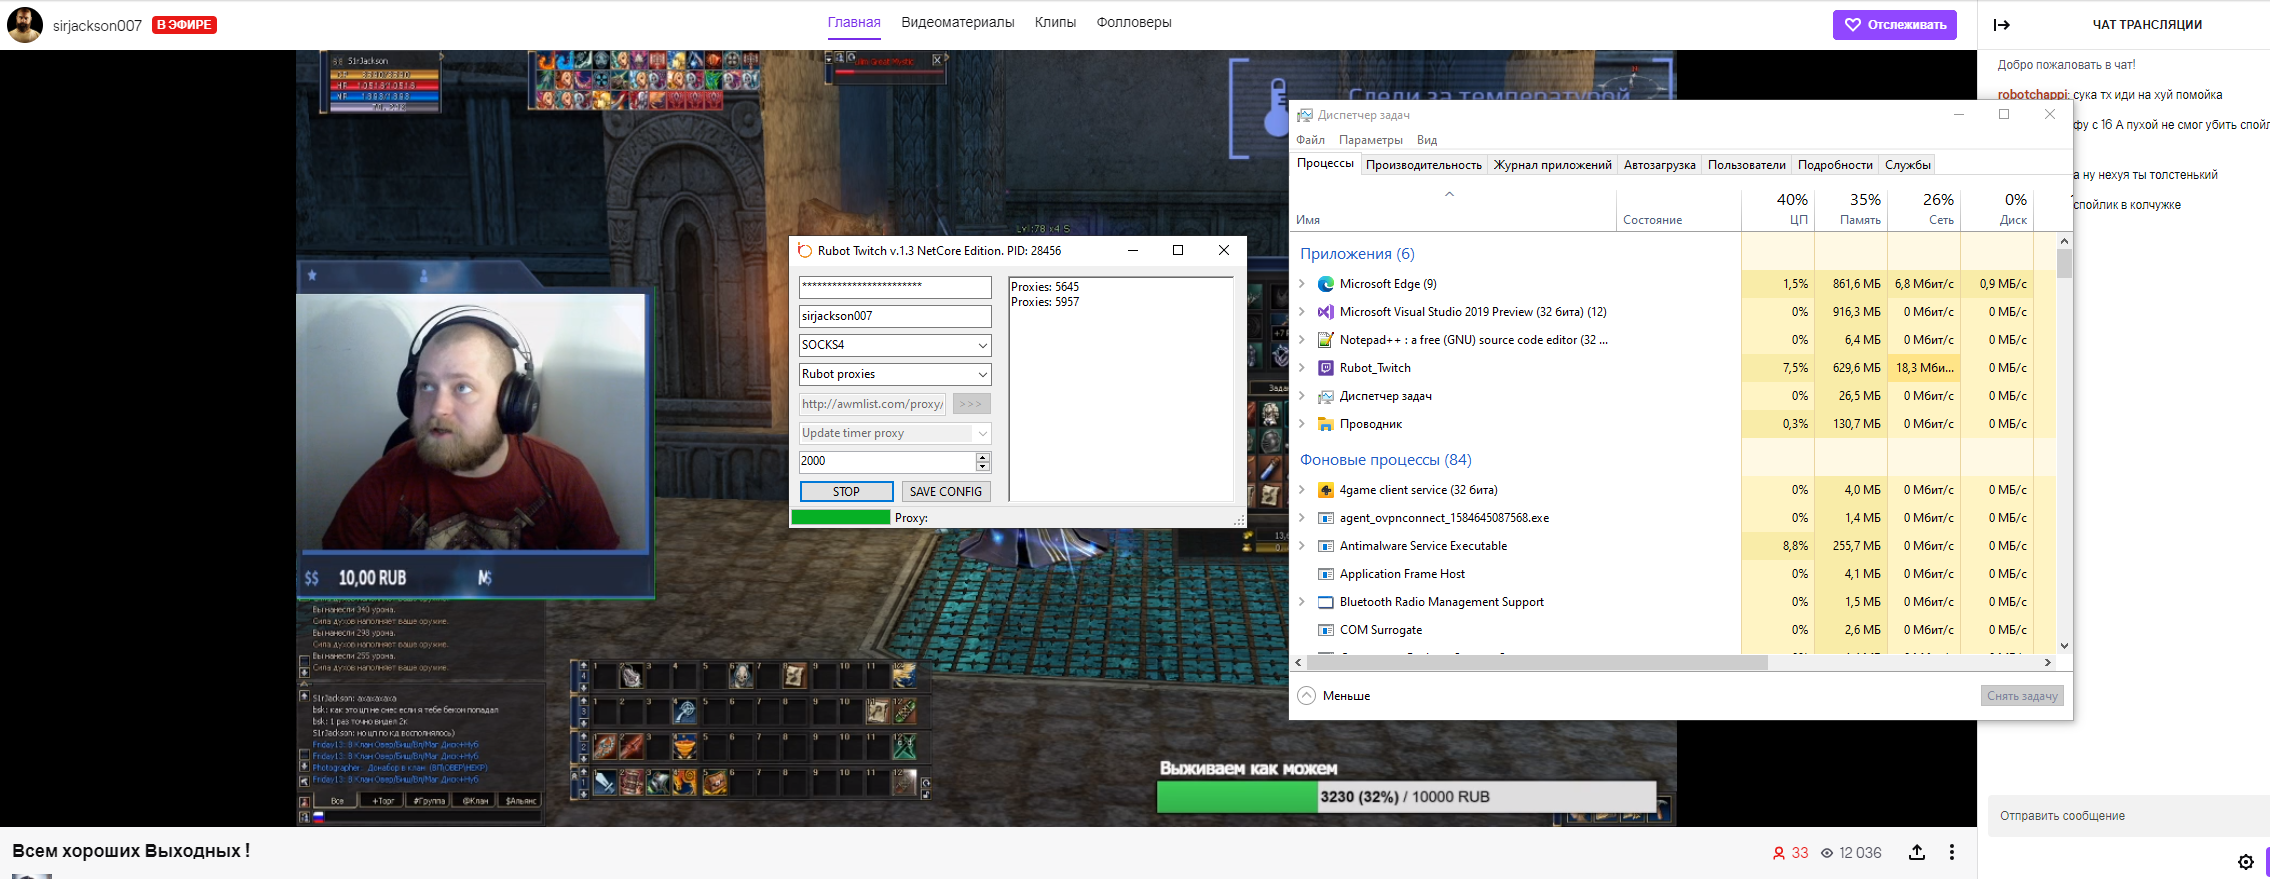This screenshot has height=879, width=2270.
Task: Collapse Task Manager view with Меньше
Action: tap(1334, 696)
